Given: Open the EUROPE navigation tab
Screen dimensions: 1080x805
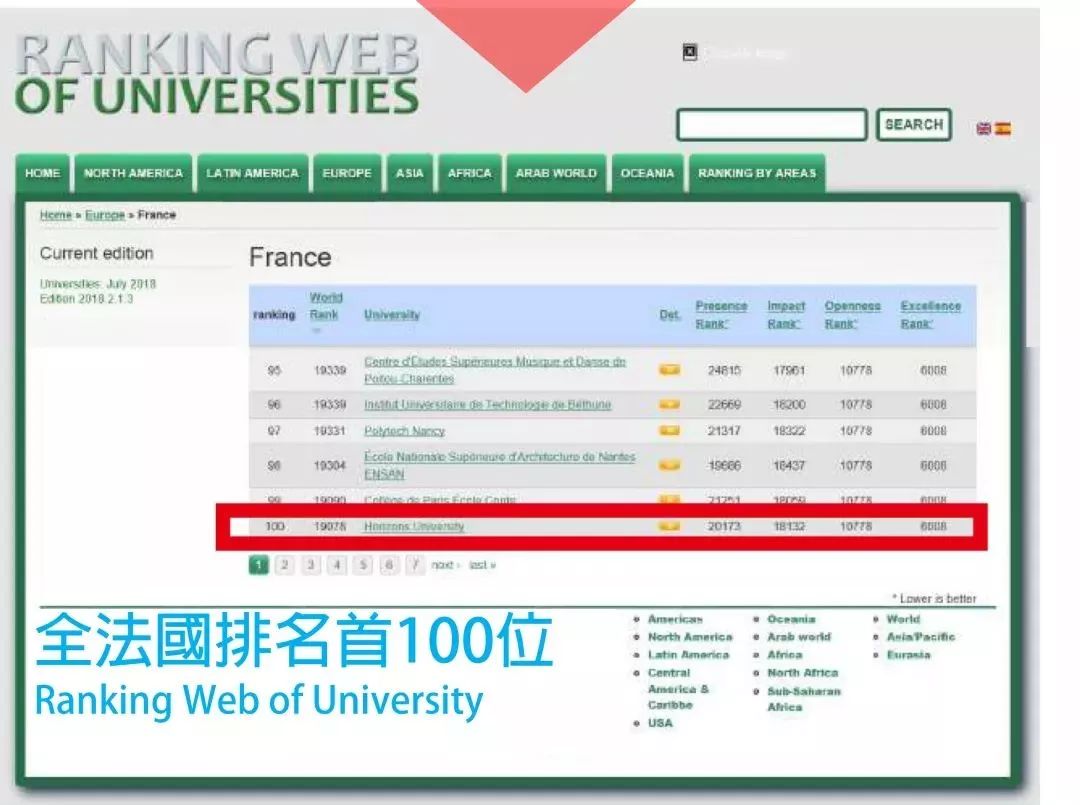Looking at the screenshot, I should pyautogui.click(x=347, y=173).
